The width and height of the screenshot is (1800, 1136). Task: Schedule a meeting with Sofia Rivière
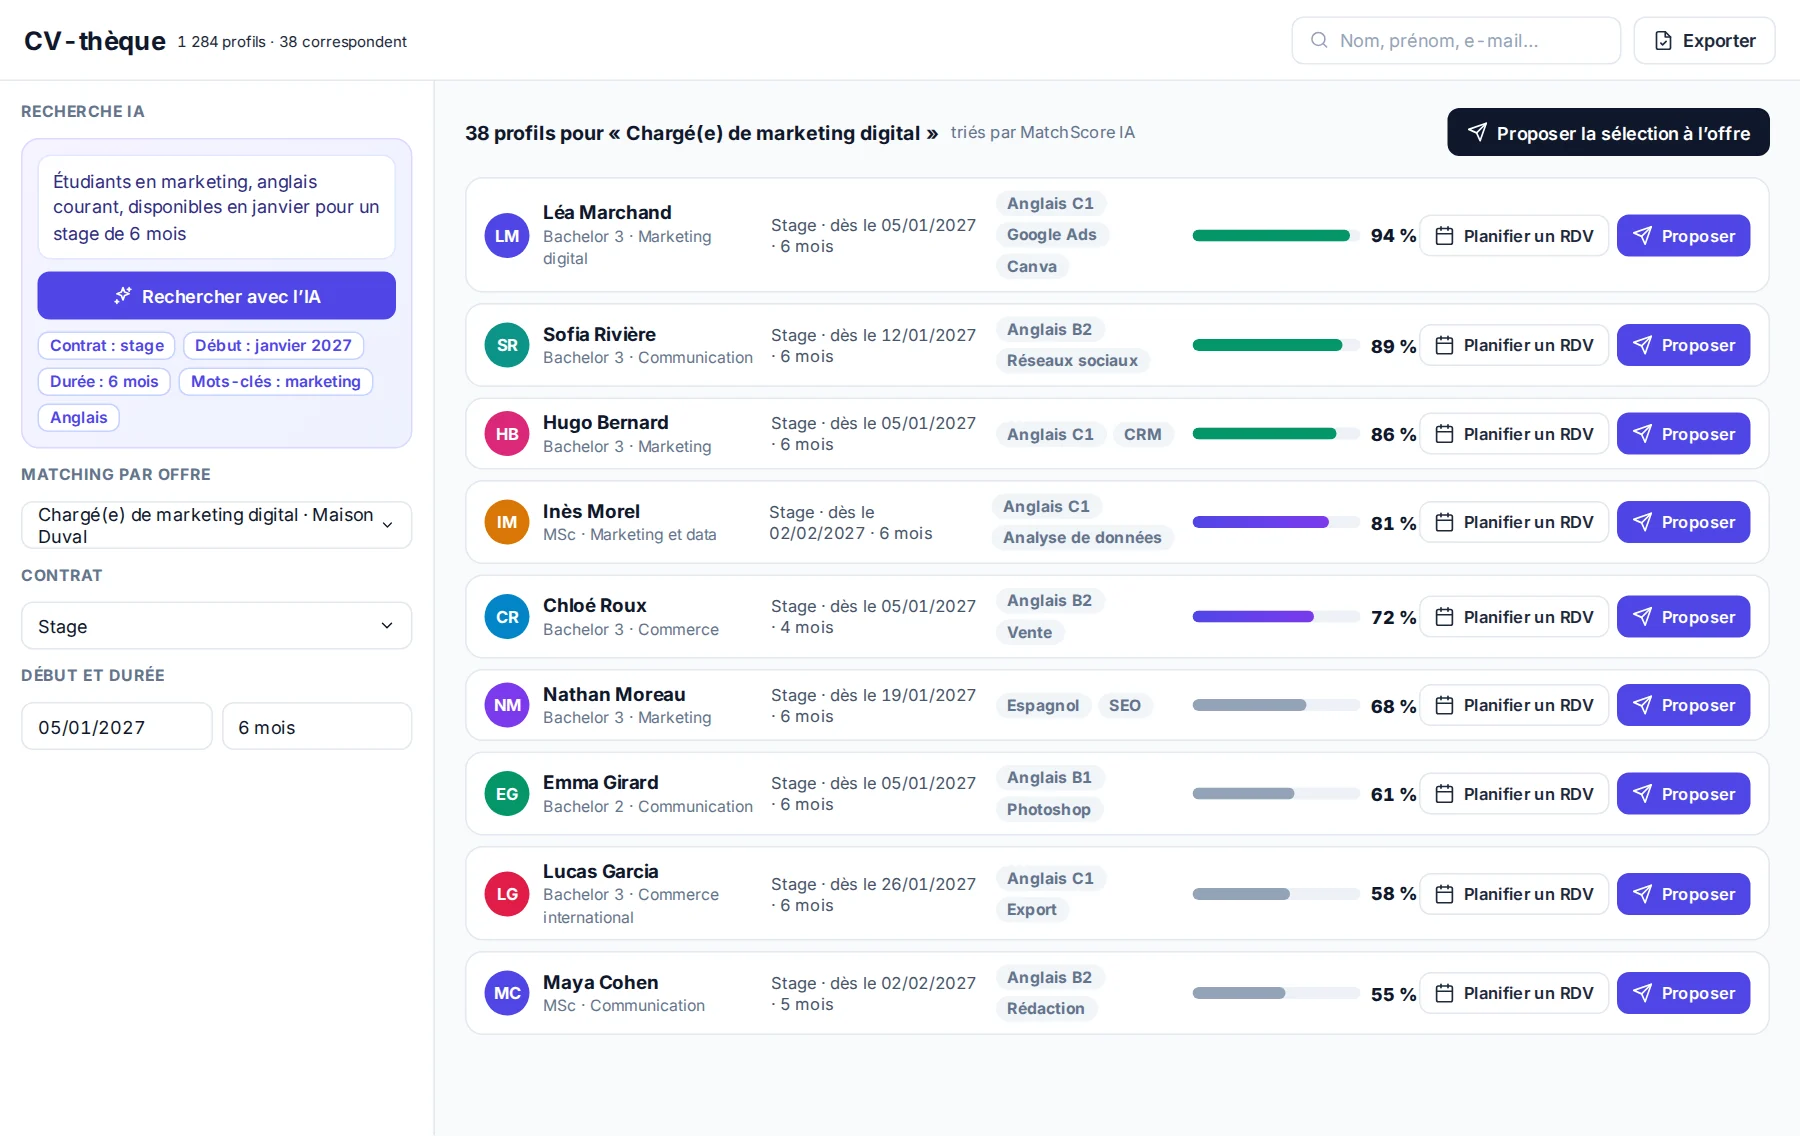coord(1514,345)
